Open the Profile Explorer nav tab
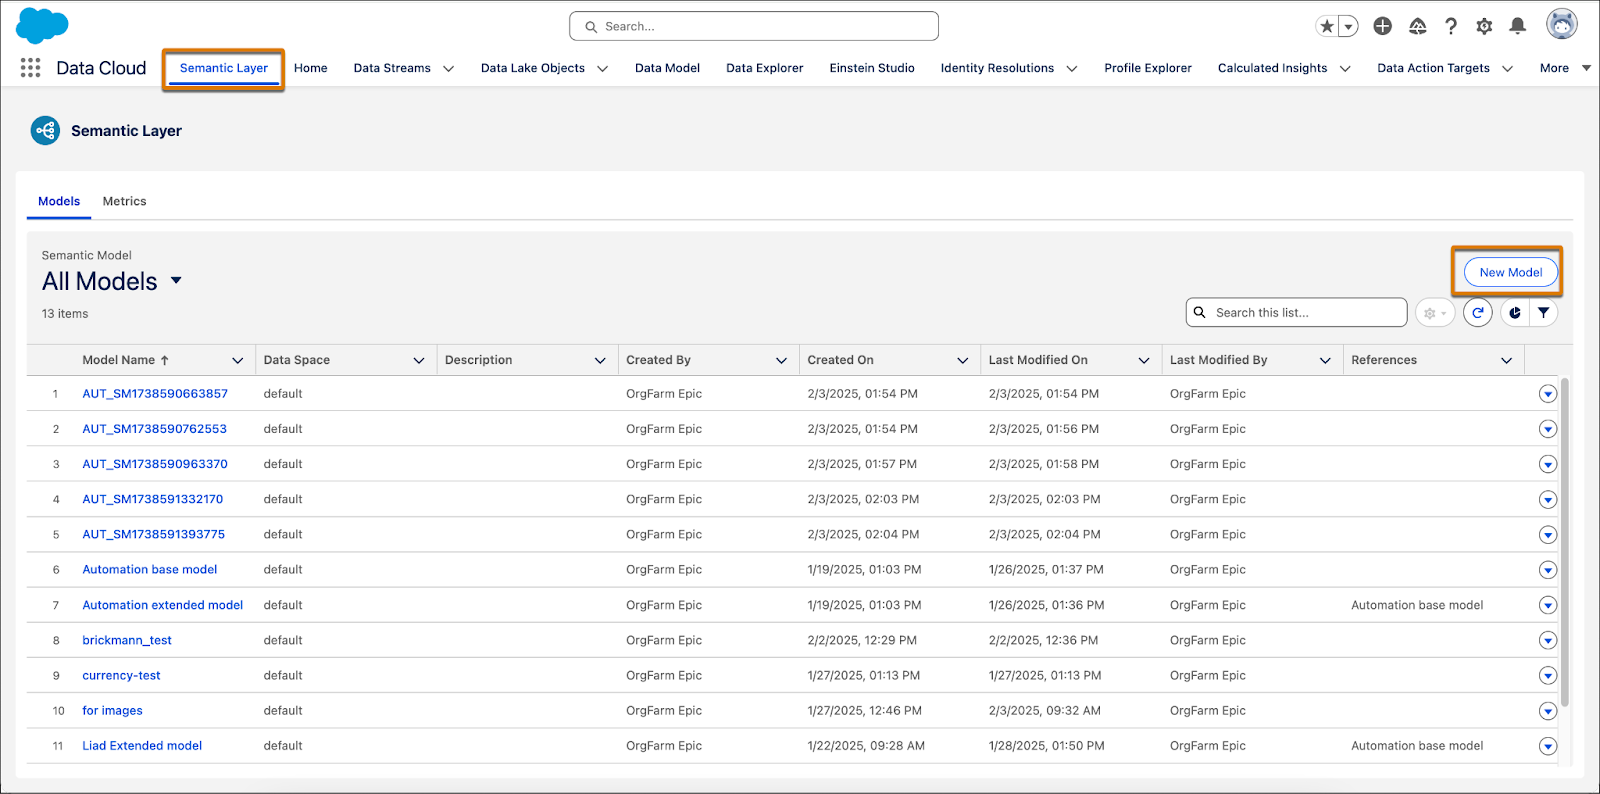1600x794 pixels. (x=1148, y=68)
